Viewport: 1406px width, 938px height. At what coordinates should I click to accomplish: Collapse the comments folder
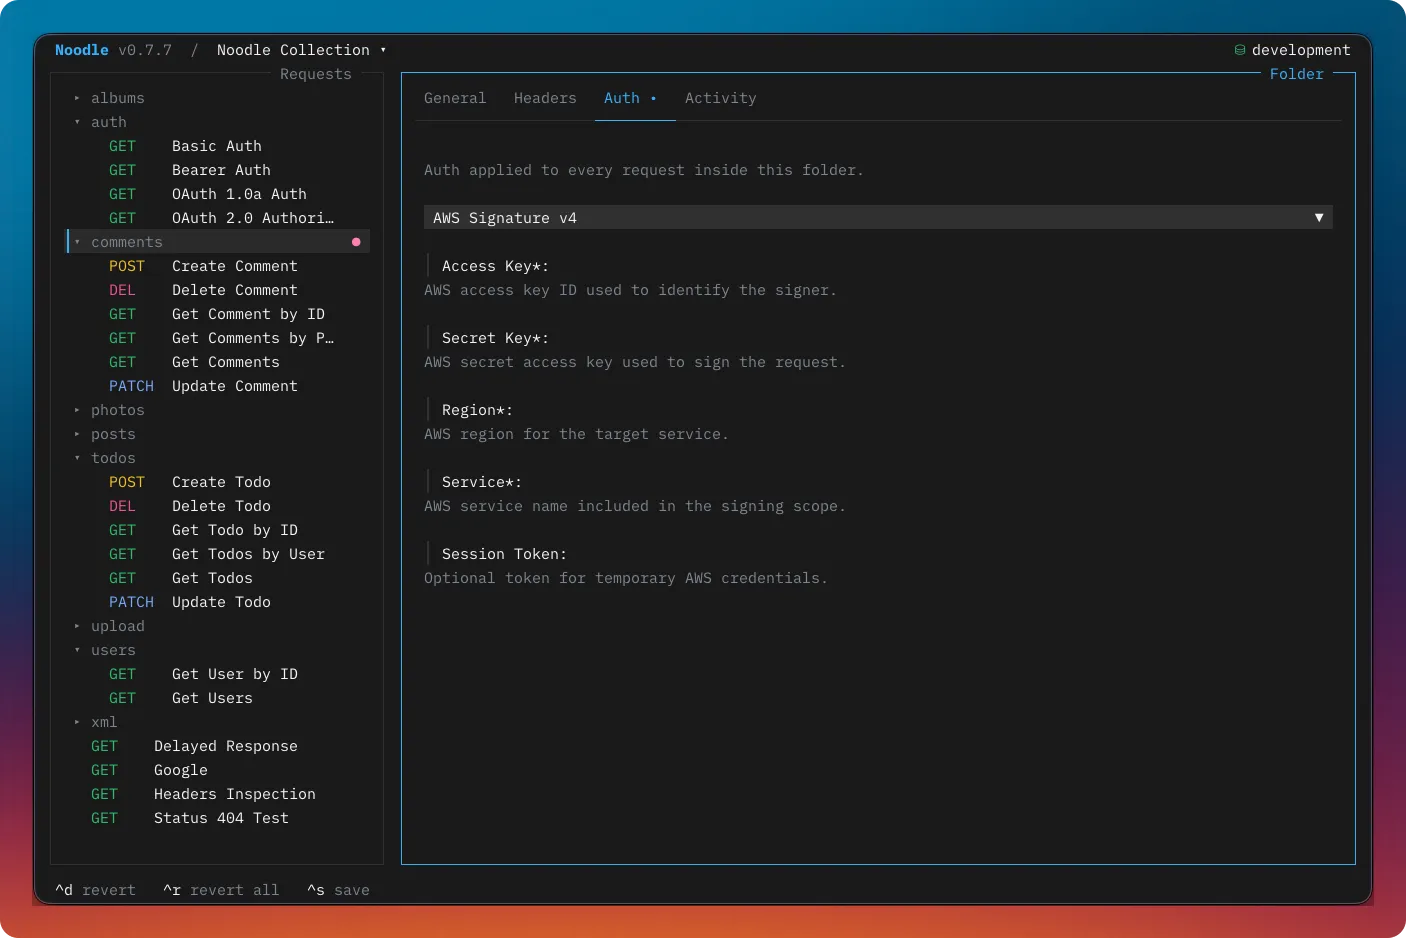77,242
